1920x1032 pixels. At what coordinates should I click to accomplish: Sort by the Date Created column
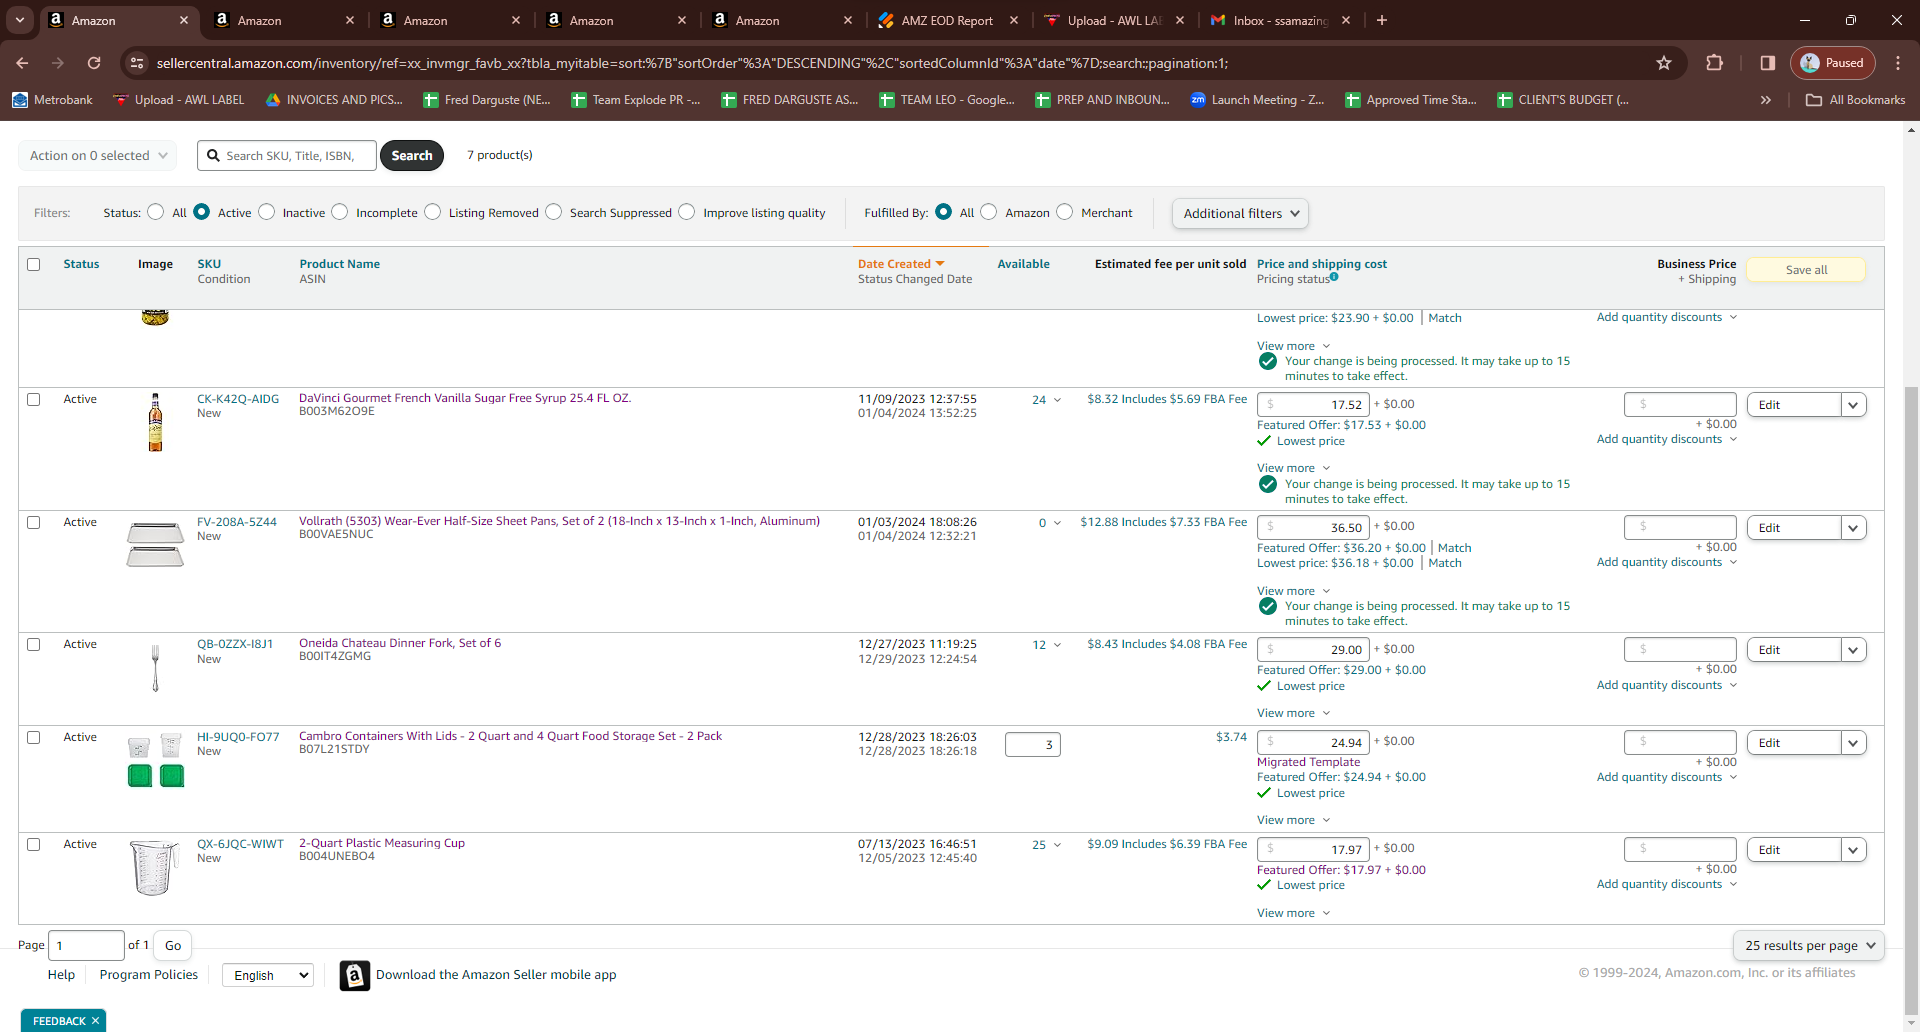[x=901, y=264]
